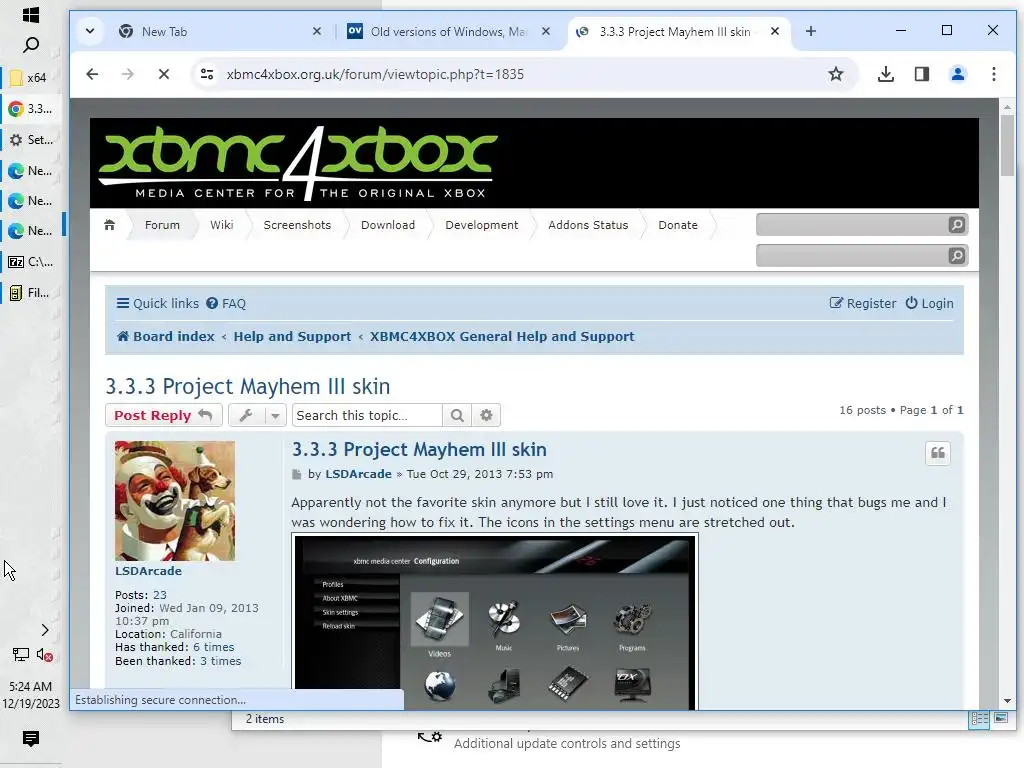Click the muted volume tray icon
Viewport: 1024px width, 768px height.
click(44, 654)
